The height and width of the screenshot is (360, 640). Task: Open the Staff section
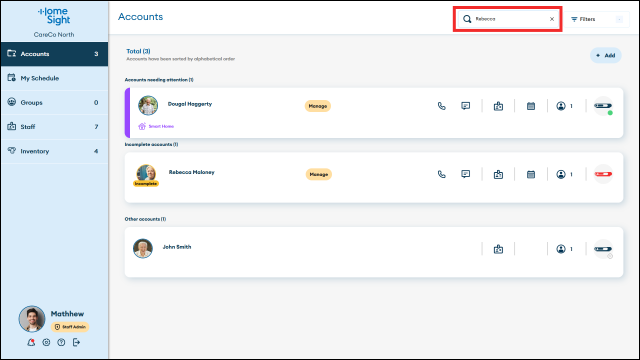point(54,127)
